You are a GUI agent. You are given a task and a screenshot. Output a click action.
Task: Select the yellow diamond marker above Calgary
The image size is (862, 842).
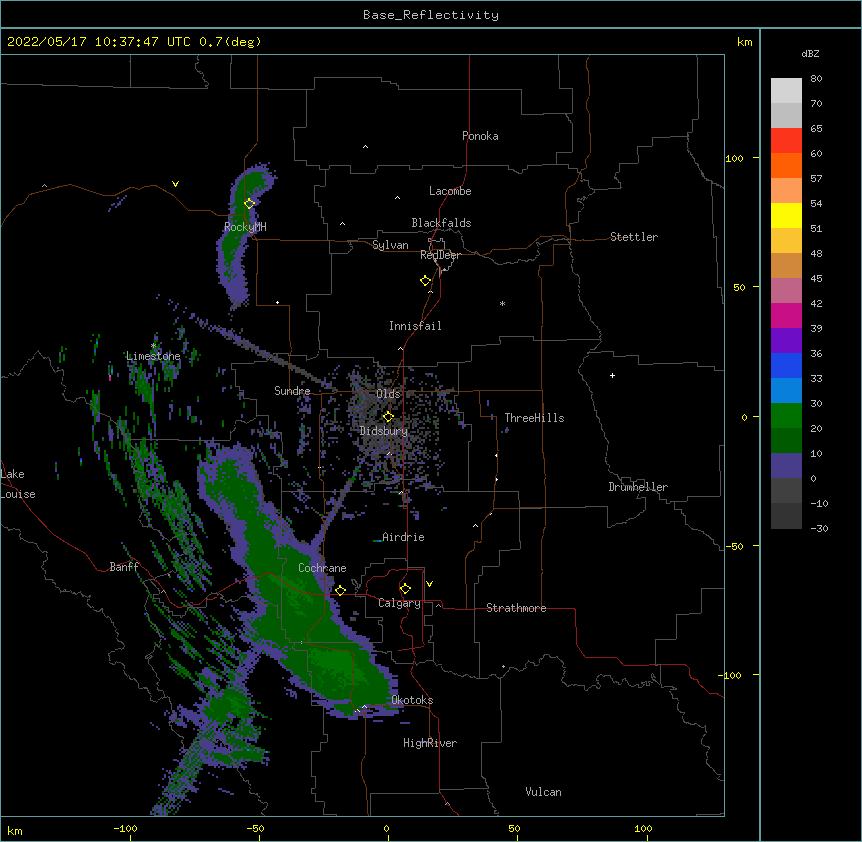(405, 589)
